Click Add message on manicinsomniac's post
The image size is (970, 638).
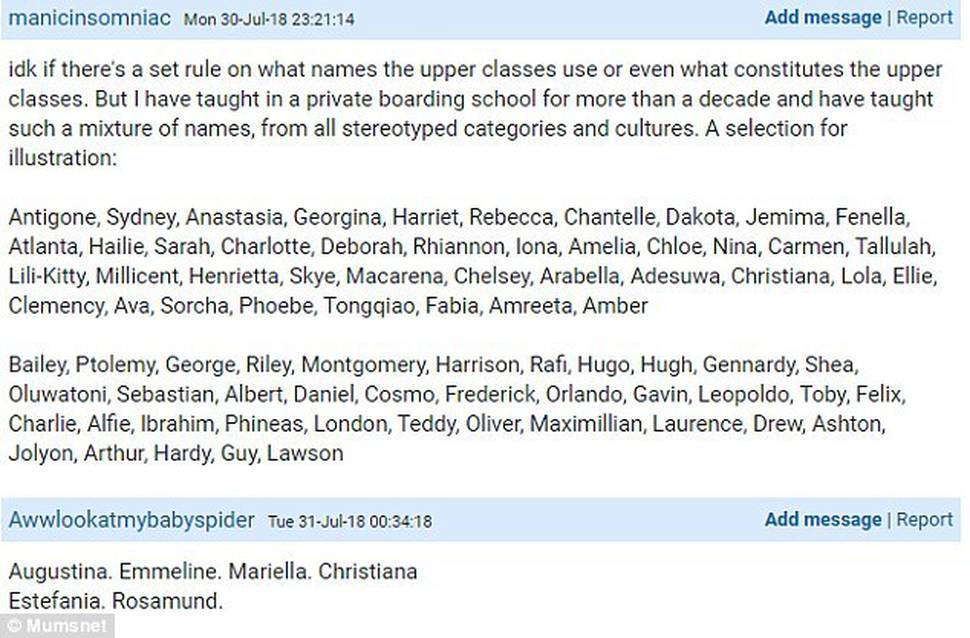click(x=822, y=17)
